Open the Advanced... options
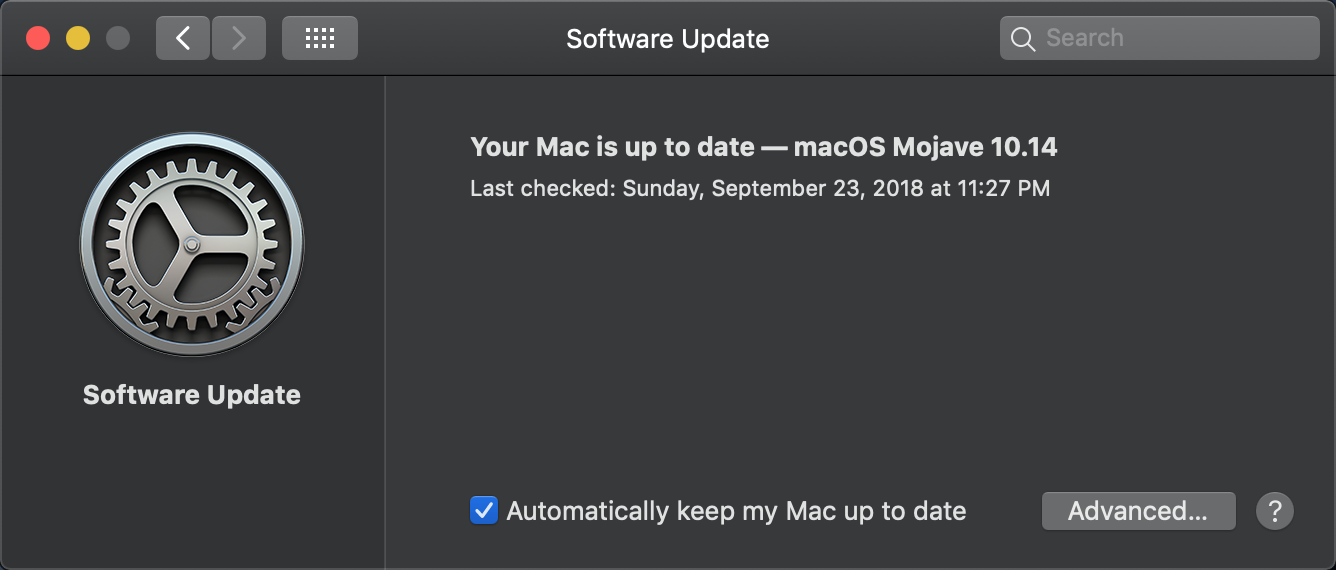Image resolution: width=1336 pixels, height=570 pixels. [1138, 511]
